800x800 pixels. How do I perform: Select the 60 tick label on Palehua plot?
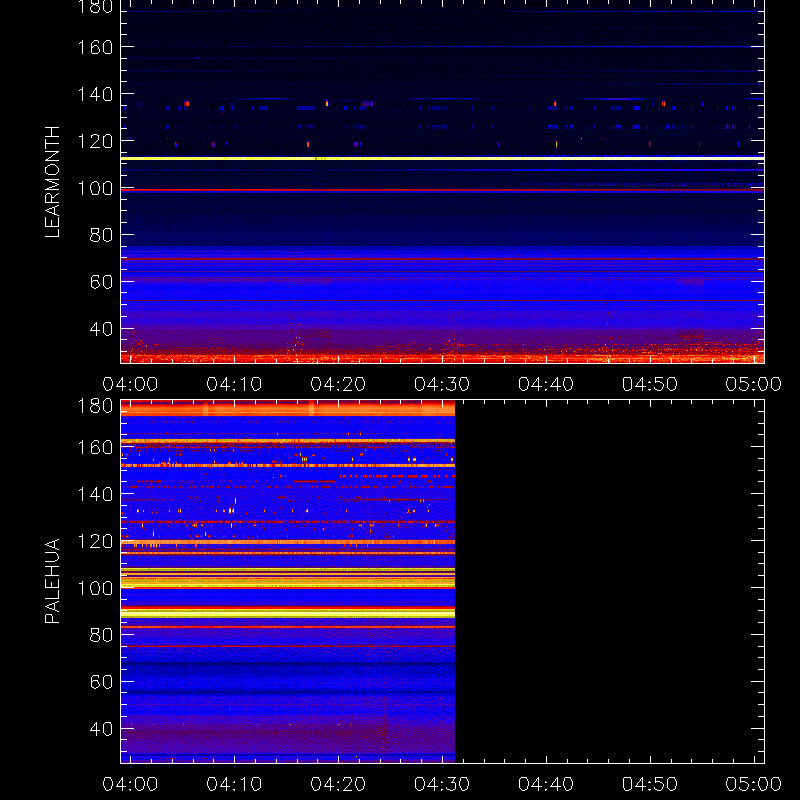click(x=102, y=682)
